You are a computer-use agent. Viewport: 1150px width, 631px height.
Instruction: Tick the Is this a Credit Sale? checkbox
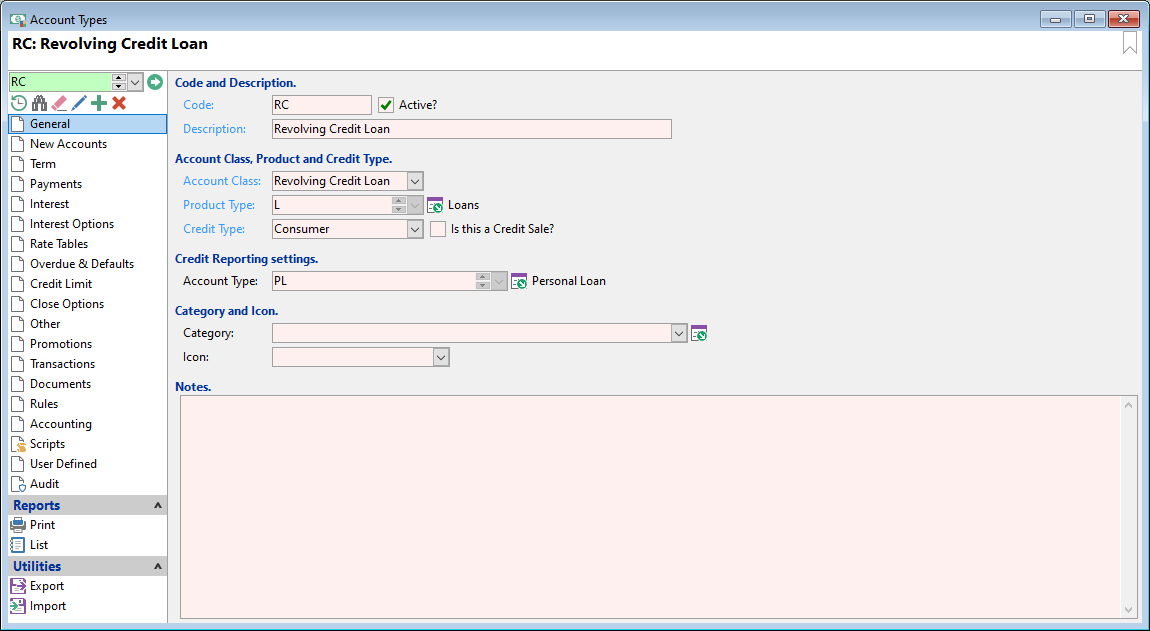(438, 229)
